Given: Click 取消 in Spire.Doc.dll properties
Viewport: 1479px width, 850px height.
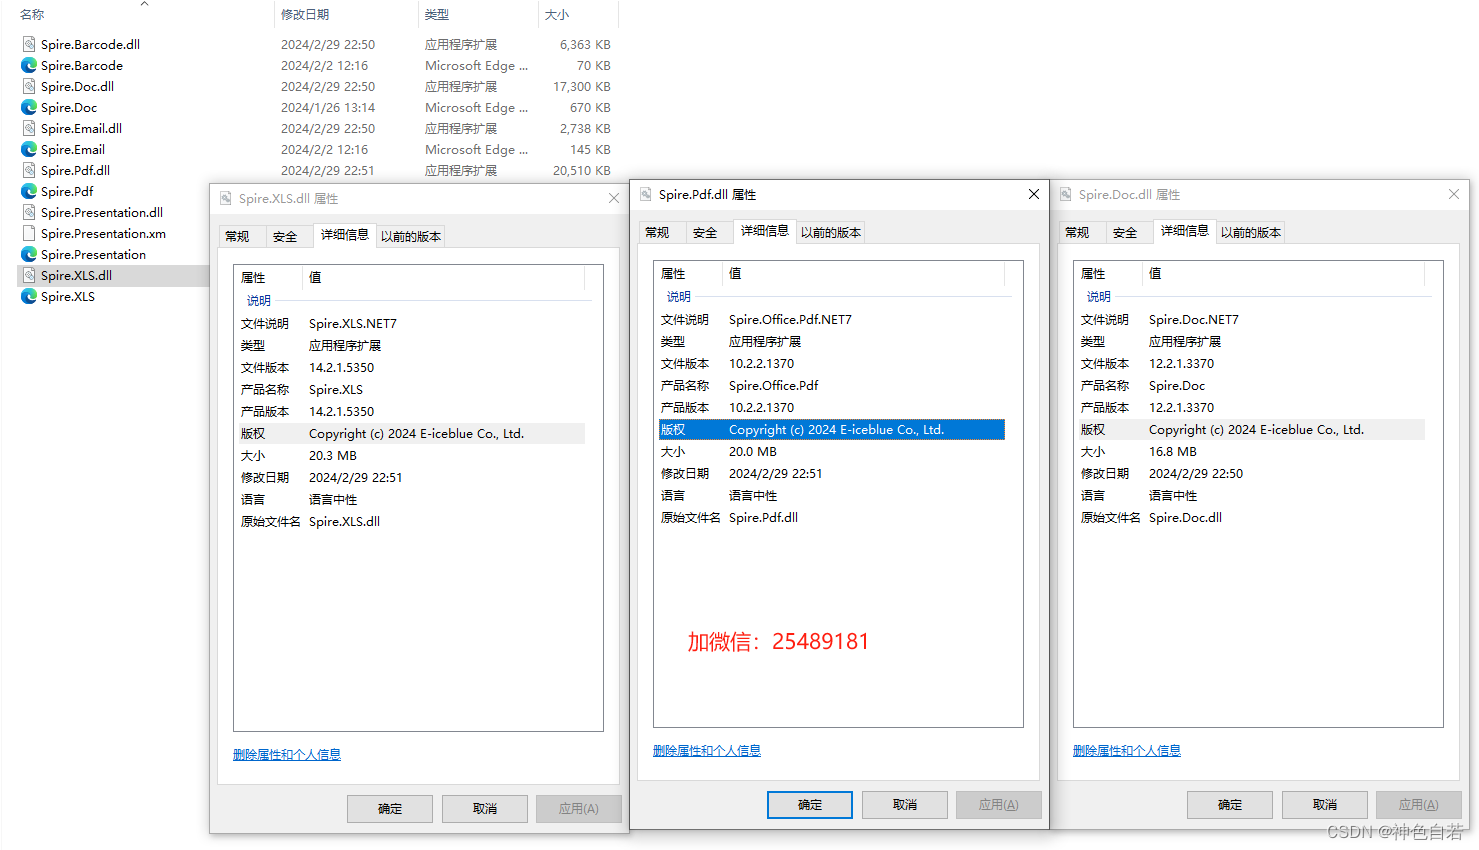Looking at the screenshot, I should tap(1325, 805).
